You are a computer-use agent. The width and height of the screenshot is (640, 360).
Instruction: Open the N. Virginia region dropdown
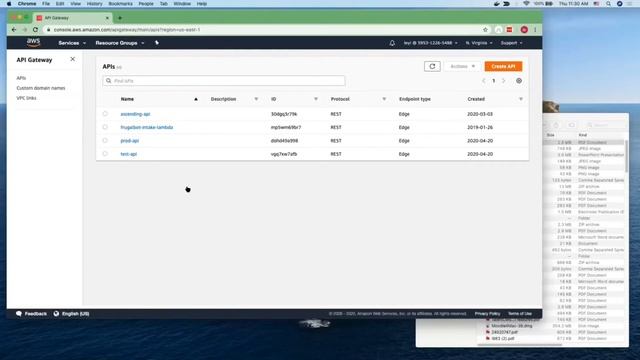pyautogui.click(x=479, y=43)
